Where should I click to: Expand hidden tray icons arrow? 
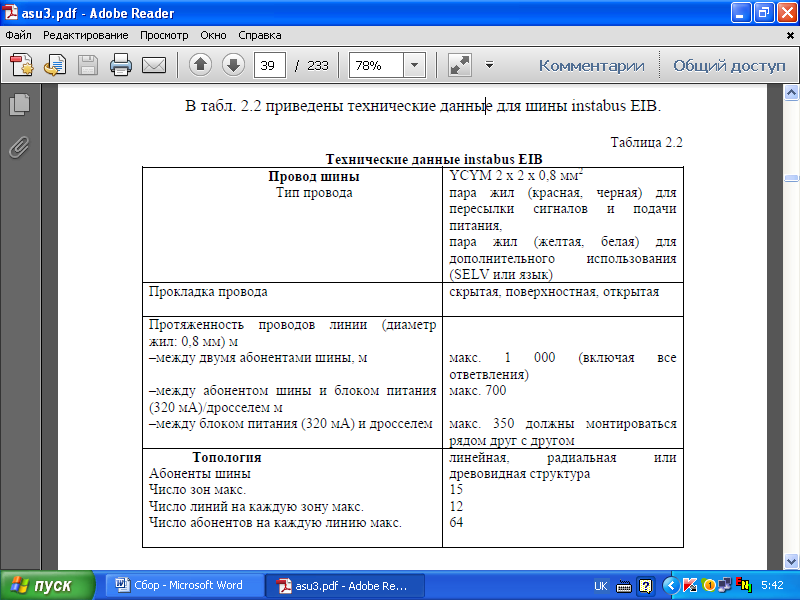point(671,585)
